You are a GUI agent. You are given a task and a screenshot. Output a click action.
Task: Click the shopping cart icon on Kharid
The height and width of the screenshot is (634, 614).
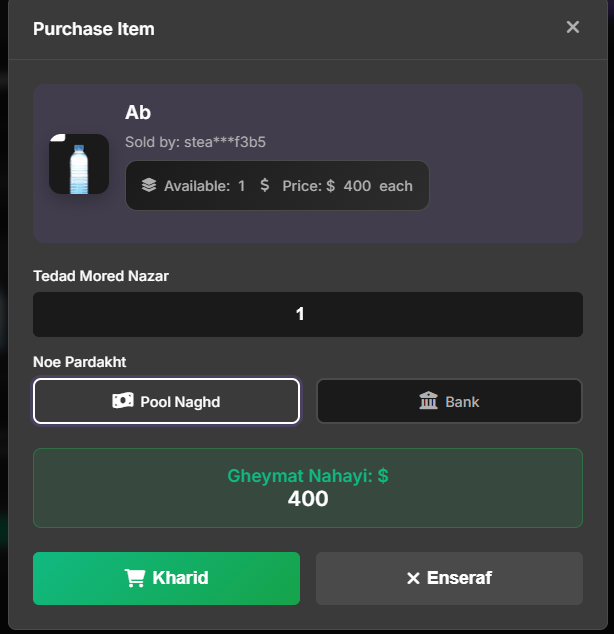coord(134,578)
